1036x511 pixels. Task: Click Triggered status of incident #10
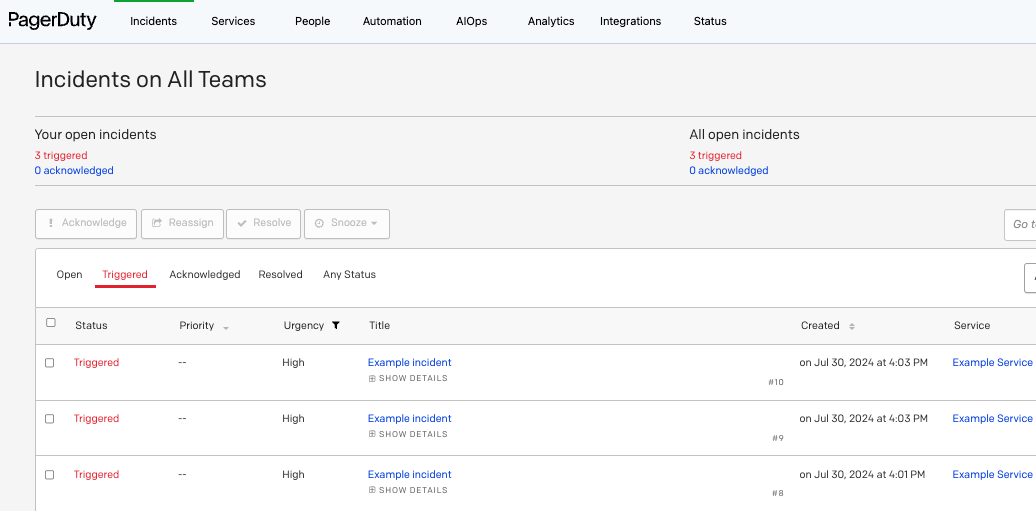[96, 362]
